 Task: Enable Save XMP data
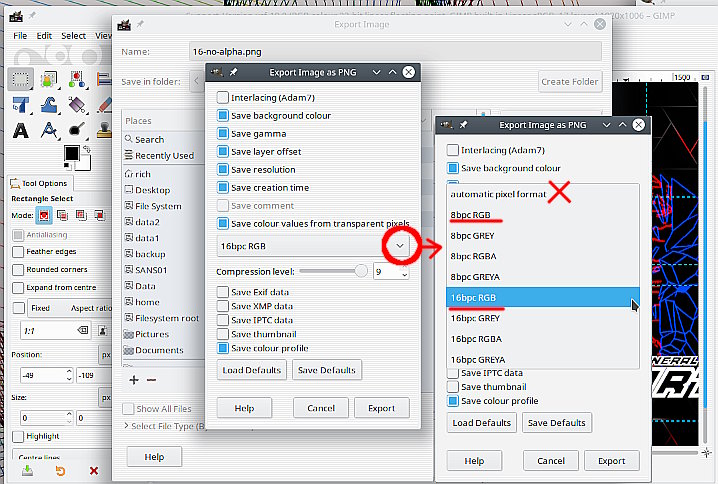coord(223,306)
